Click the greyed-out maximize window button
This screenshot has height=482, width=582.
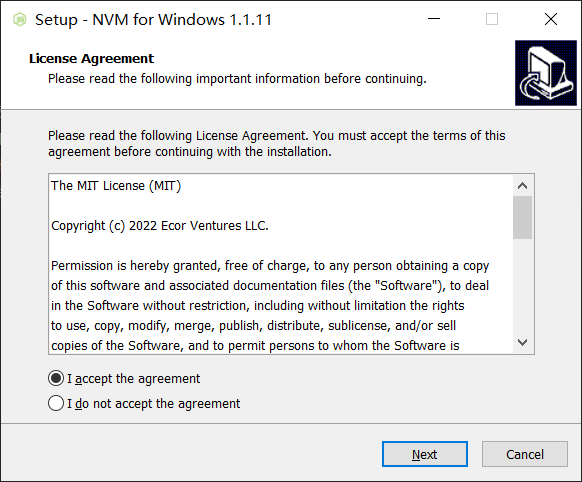coord(492,19)
